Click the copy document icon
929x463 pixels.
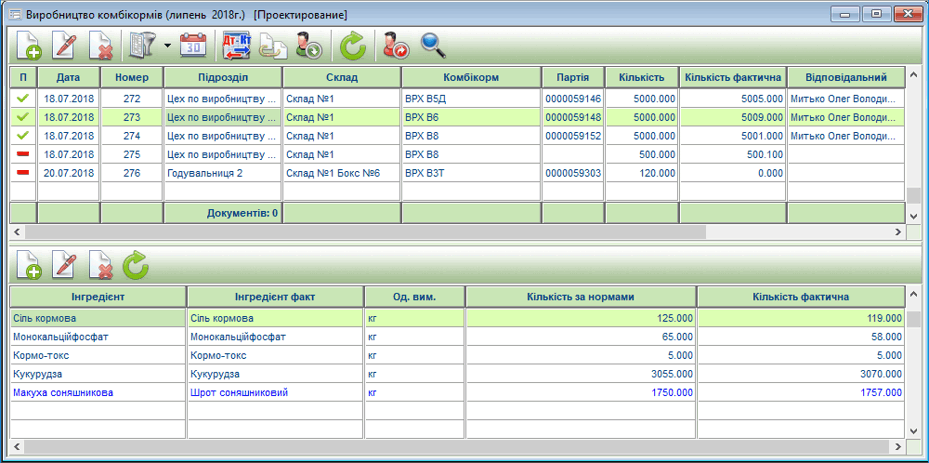coord(273,46)
